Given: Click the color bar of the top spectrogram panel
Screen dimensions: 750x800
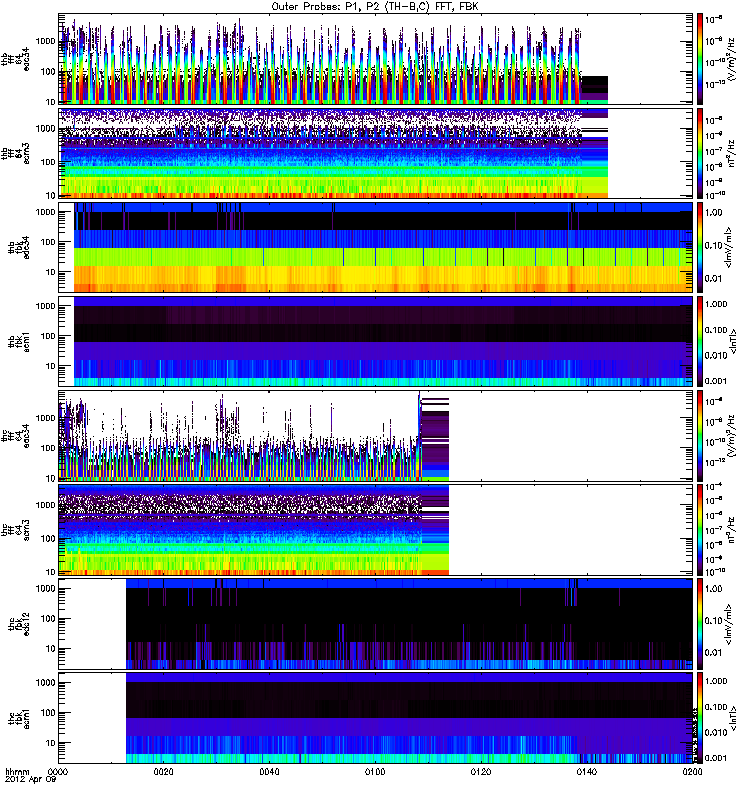Looking at the screenshot, I should 700,58.
